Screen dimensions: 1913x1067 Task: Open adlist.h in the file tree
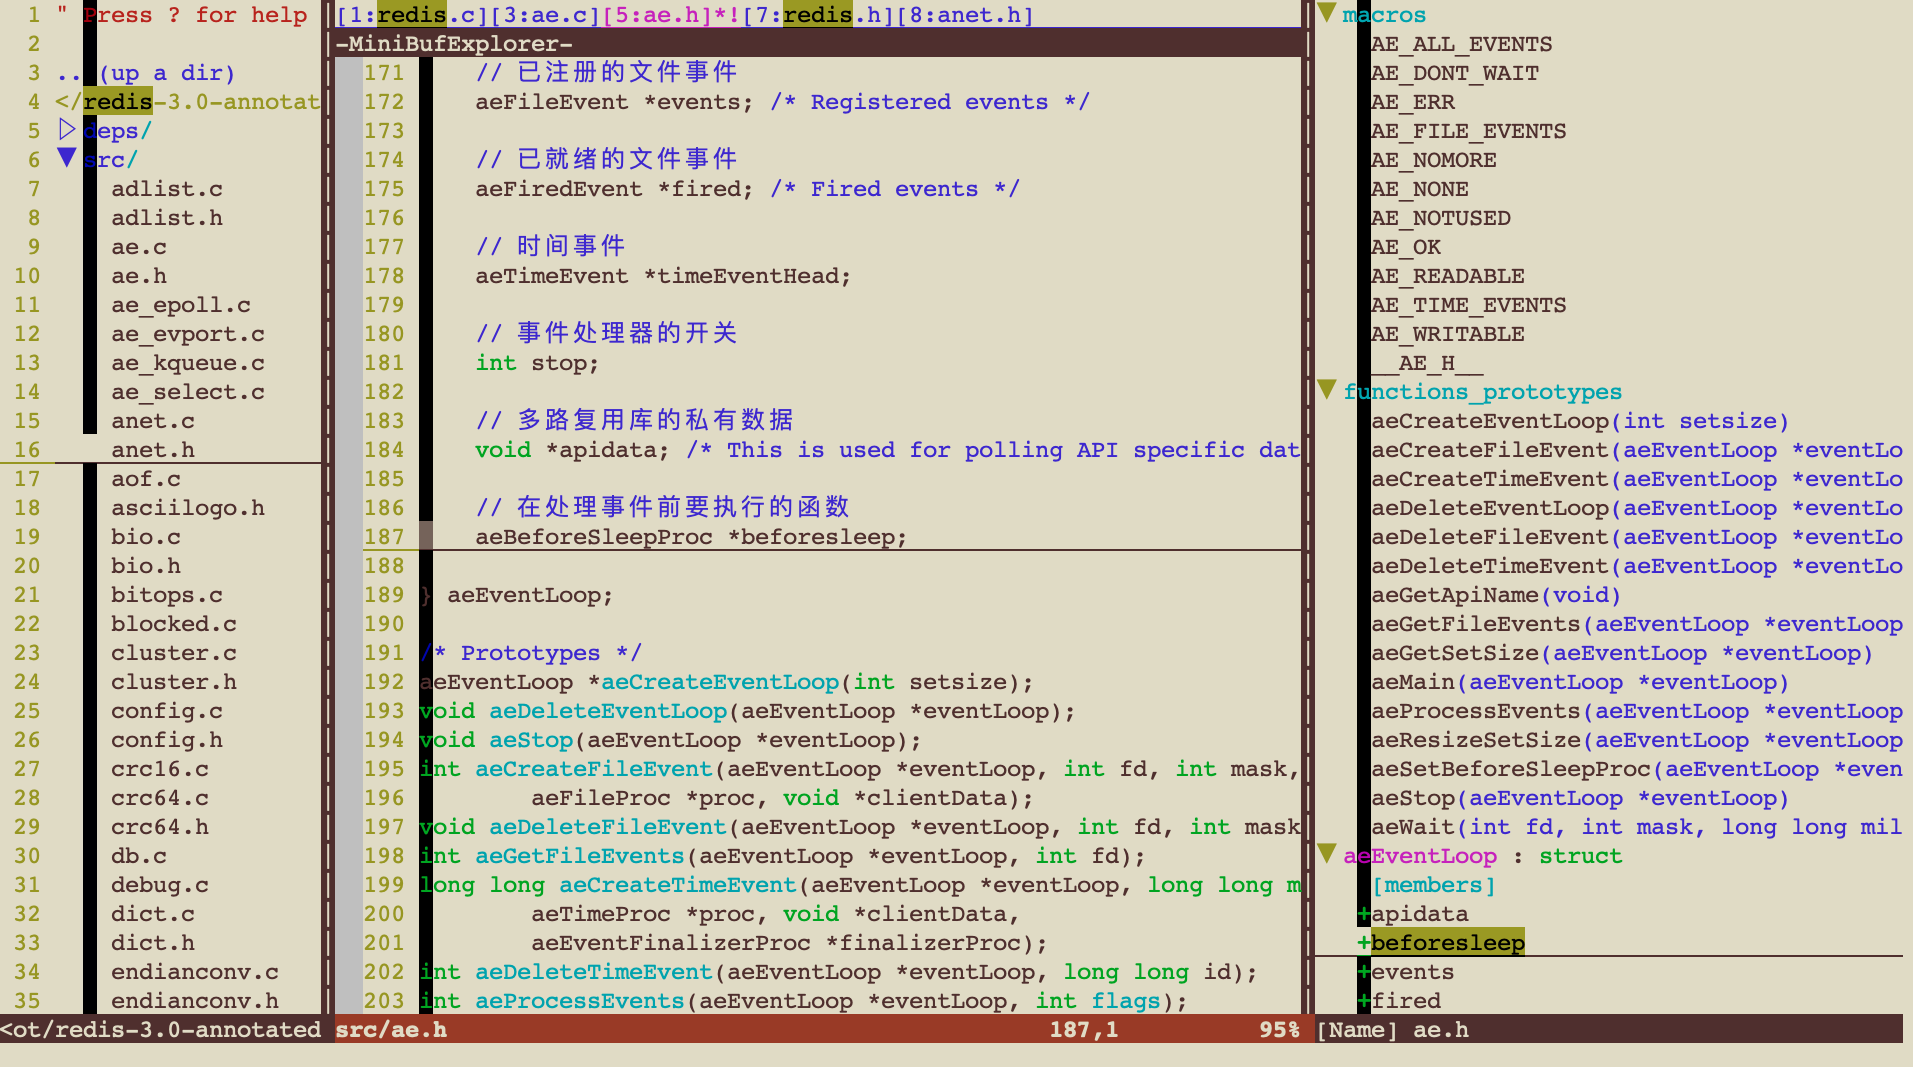click(x=167, y=218)
